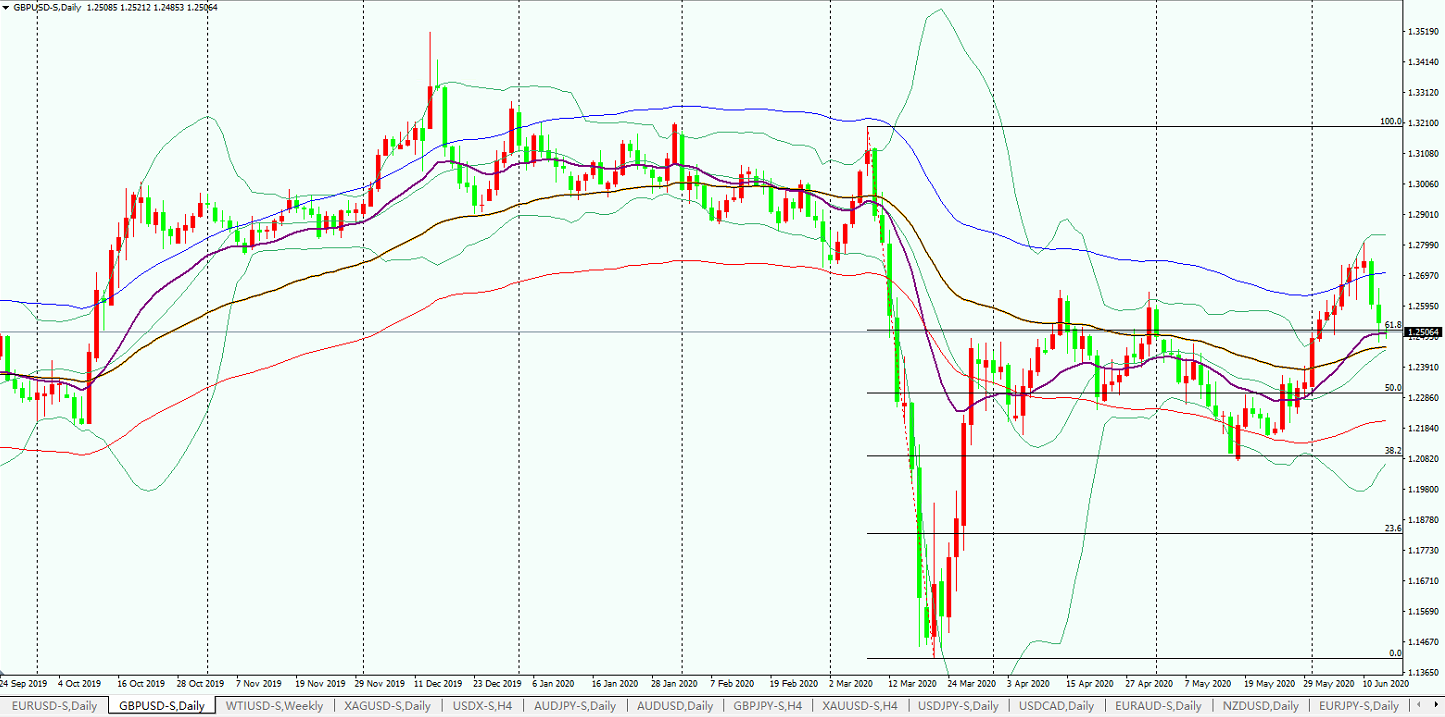Click the left tab-scroll arrow

pos(1419,706)
